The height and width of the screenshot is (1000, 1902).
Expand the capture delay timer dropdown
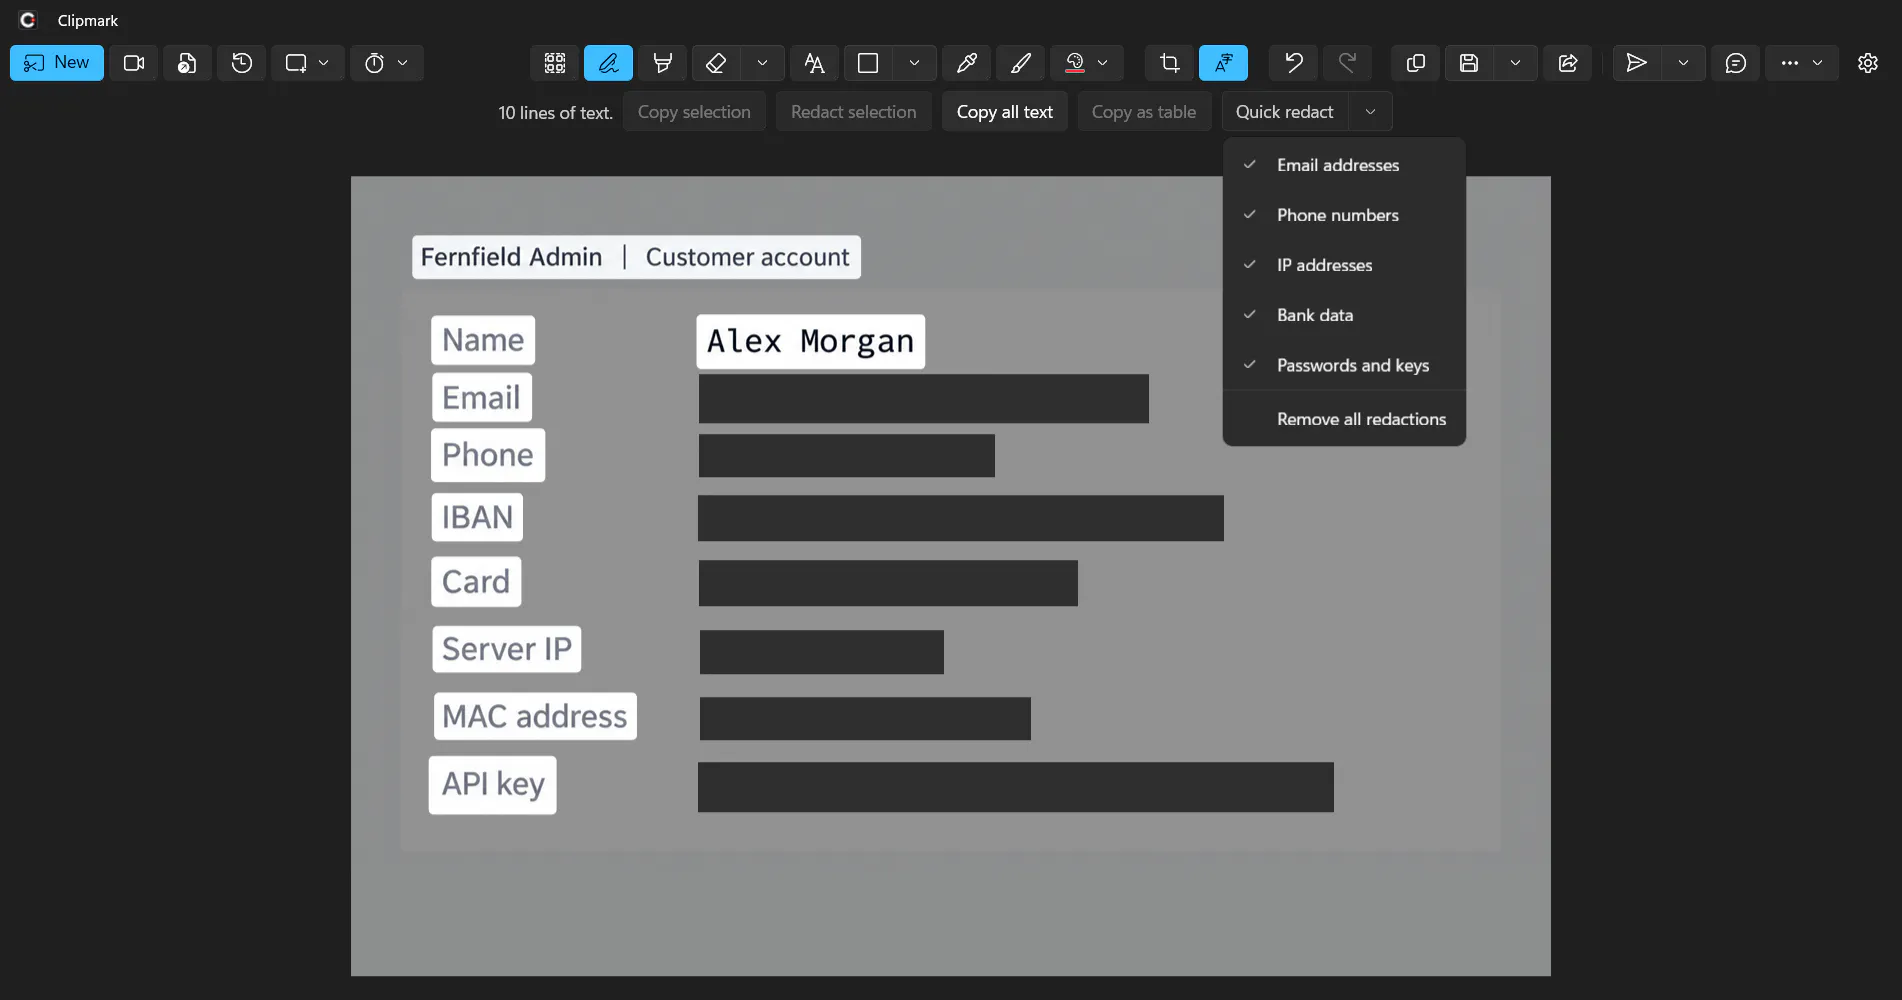[402, 63]
